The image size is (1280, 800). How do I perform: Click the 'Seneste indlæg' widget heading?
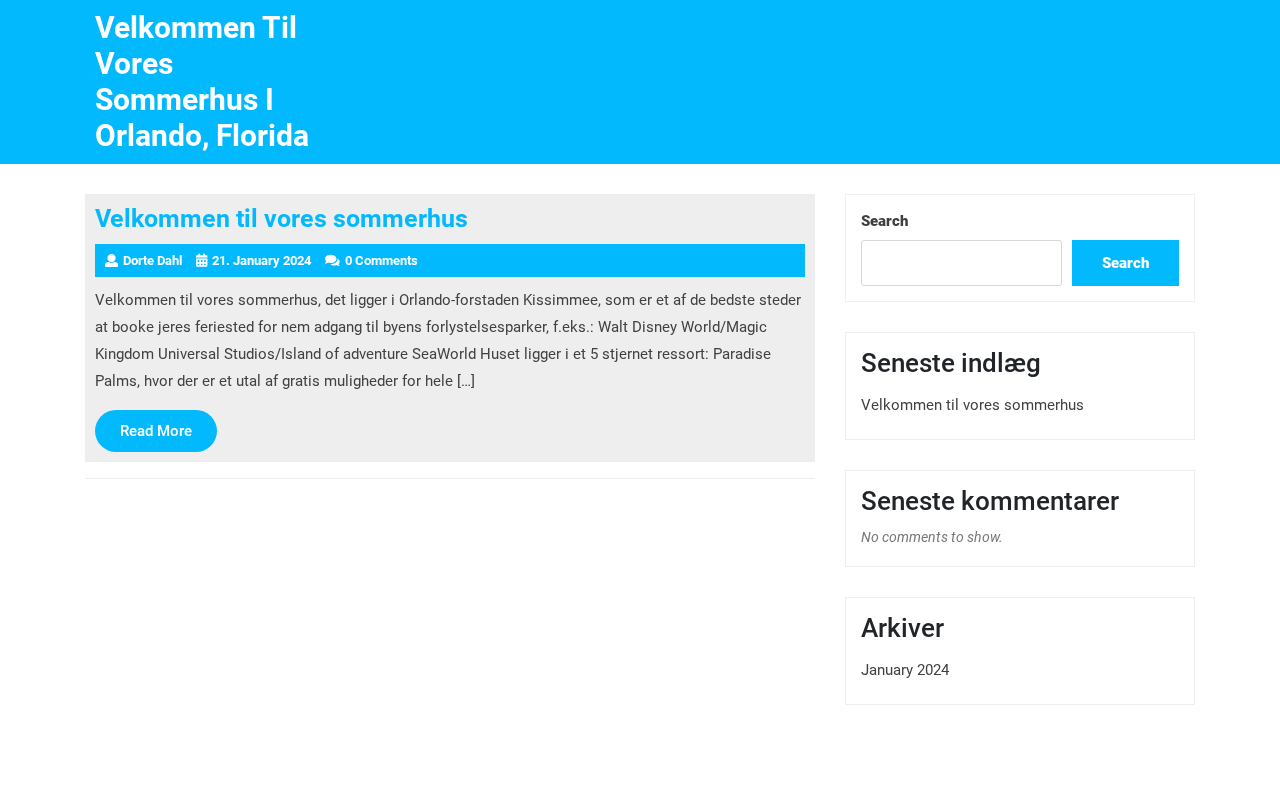950,363
